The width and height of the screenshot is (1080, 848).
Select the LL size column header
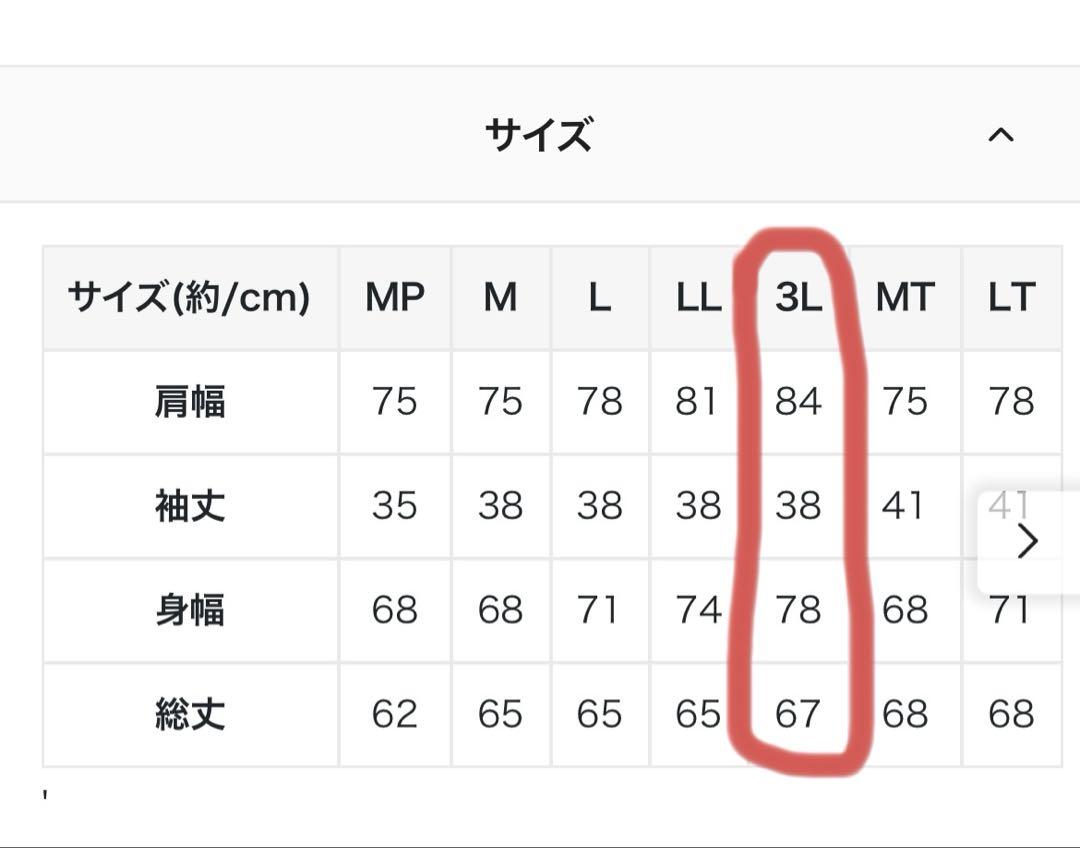click(699, 298)
